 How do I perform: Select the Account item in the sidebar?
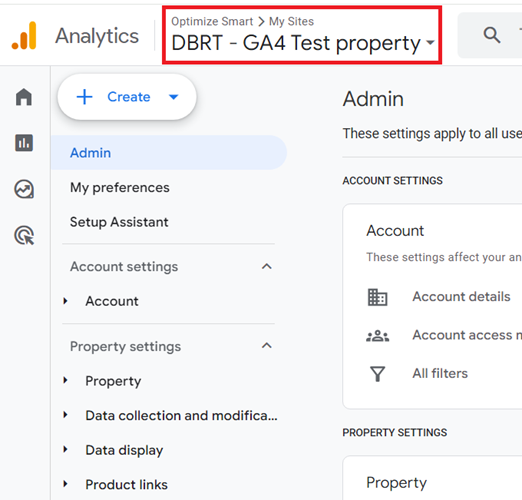coord(112,301)
